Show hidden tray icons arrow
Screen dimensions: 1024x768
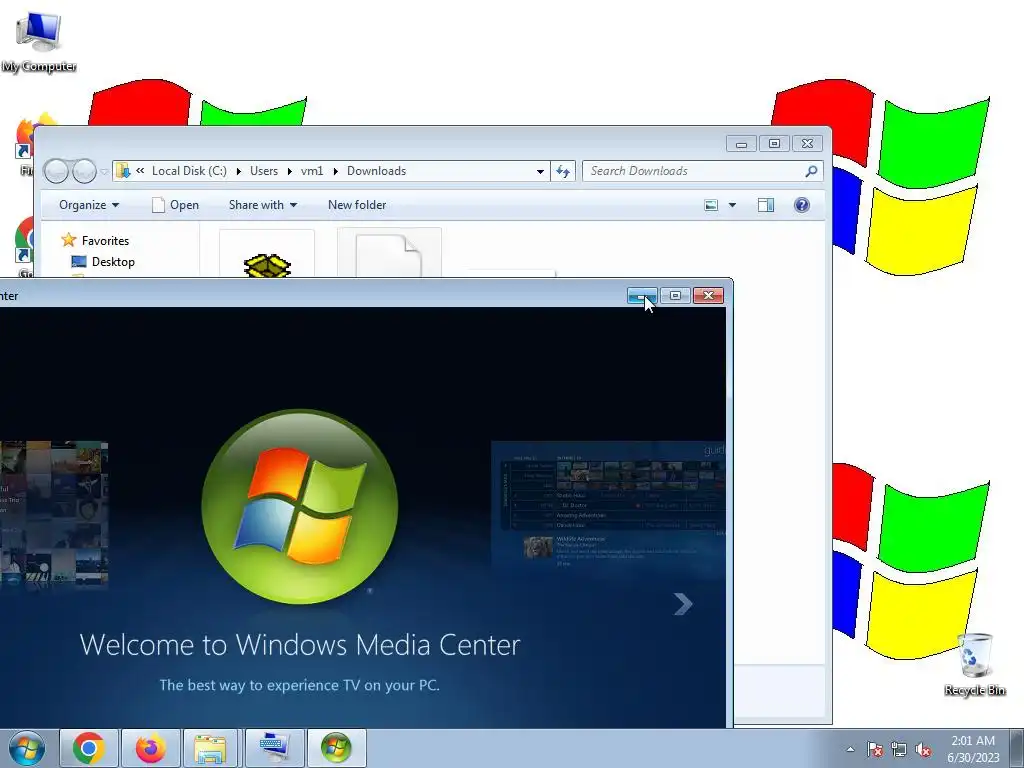click(x=850, y=749)
